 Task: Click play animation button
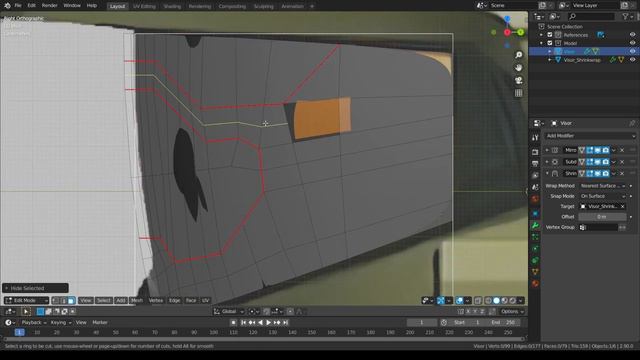pos(269,322)
